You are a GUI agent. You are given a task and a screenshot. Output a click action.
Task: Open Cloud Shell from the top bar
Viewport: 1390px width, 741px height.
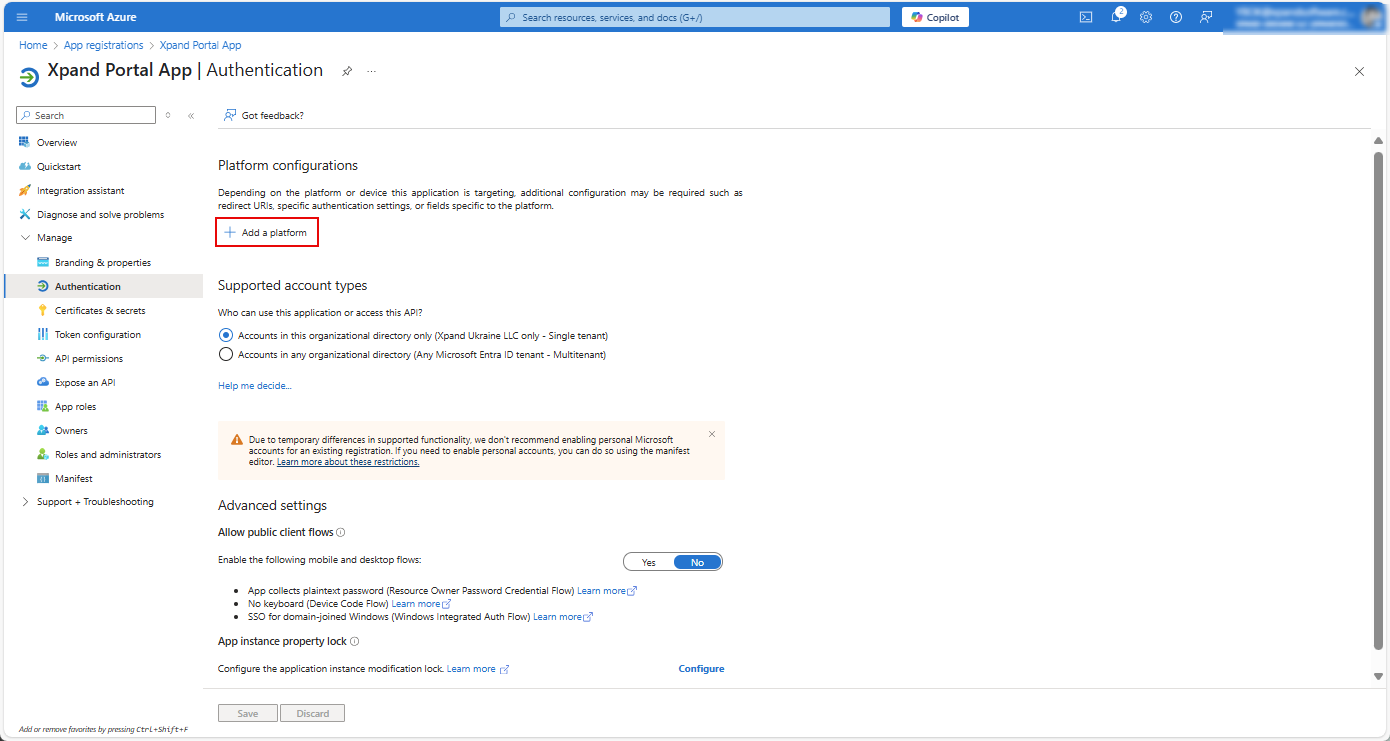point(1085,17)
